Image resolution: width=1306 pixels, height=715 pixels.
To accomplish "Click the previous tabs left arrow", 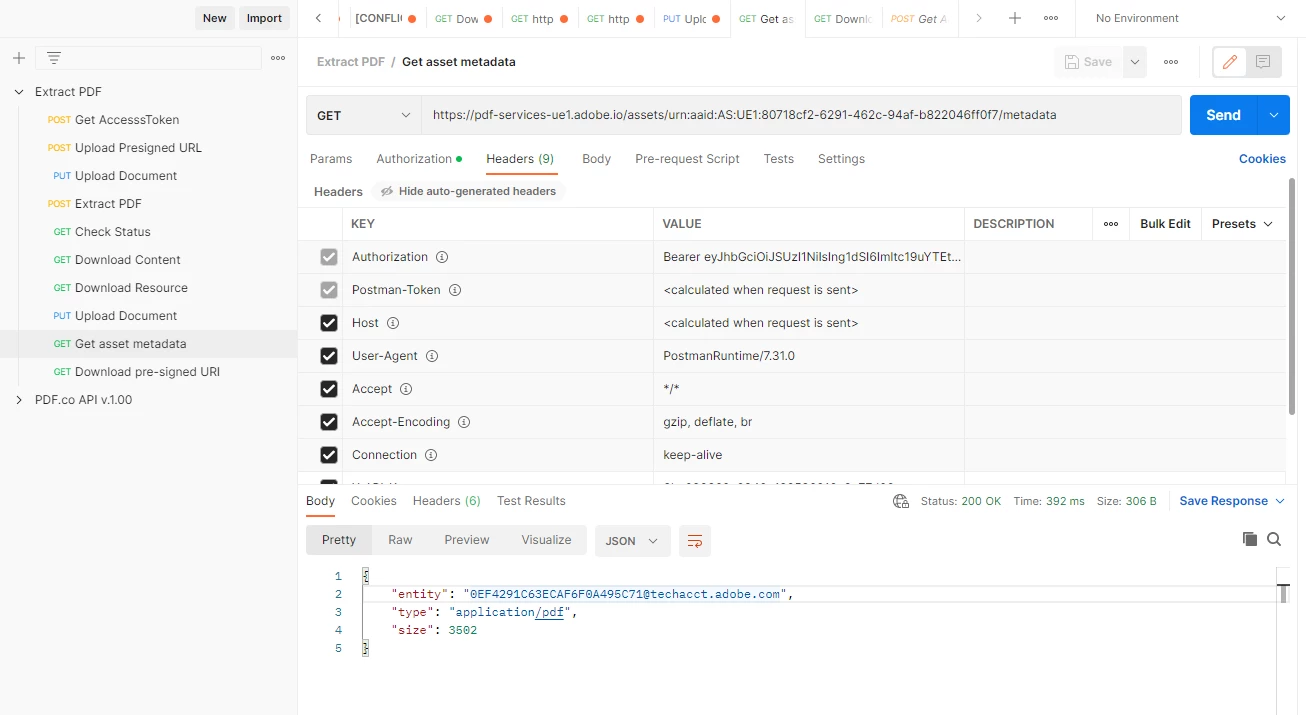I will (x=318, y=18).
